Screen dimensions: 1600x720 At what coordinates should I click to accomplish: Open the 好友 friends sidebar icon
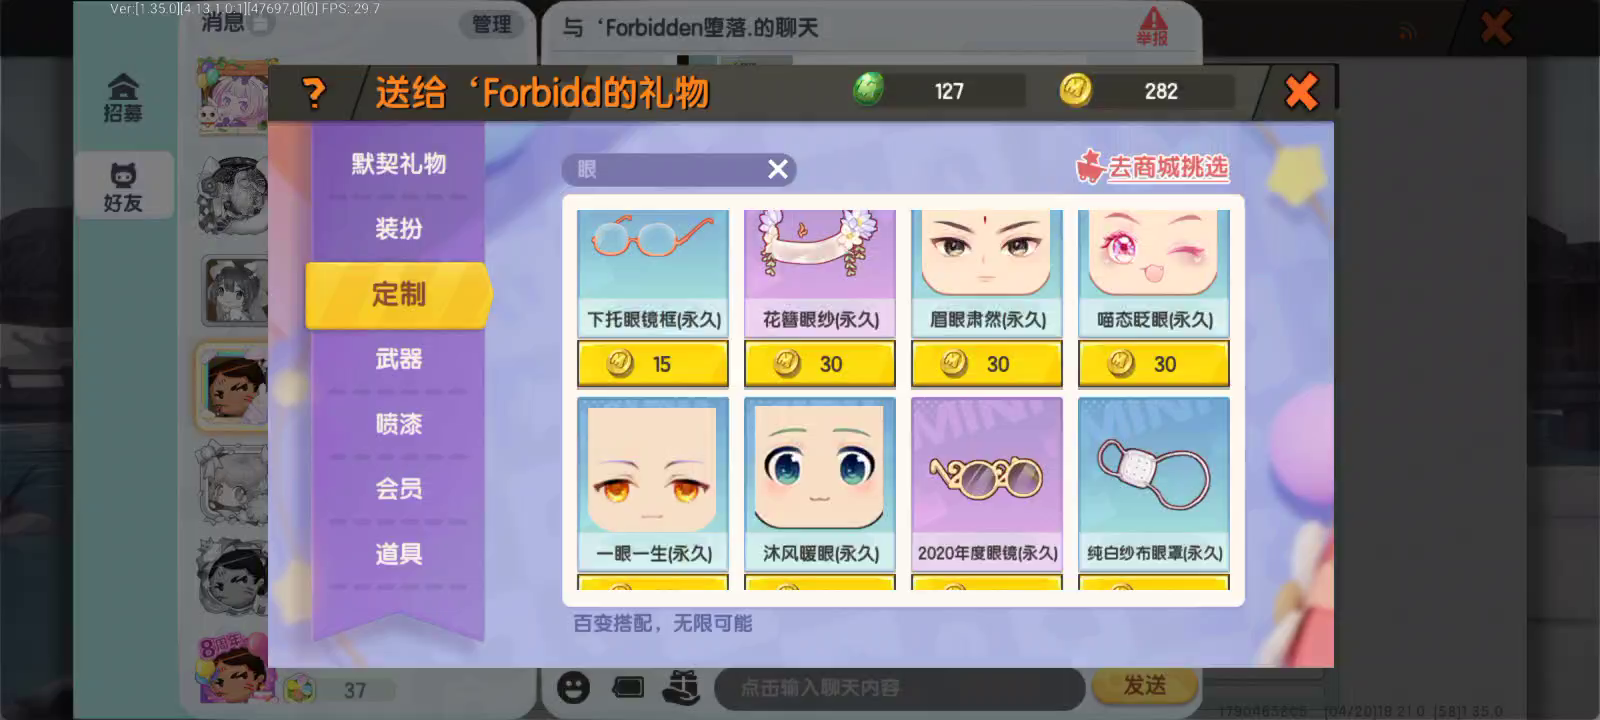point(123,187)
